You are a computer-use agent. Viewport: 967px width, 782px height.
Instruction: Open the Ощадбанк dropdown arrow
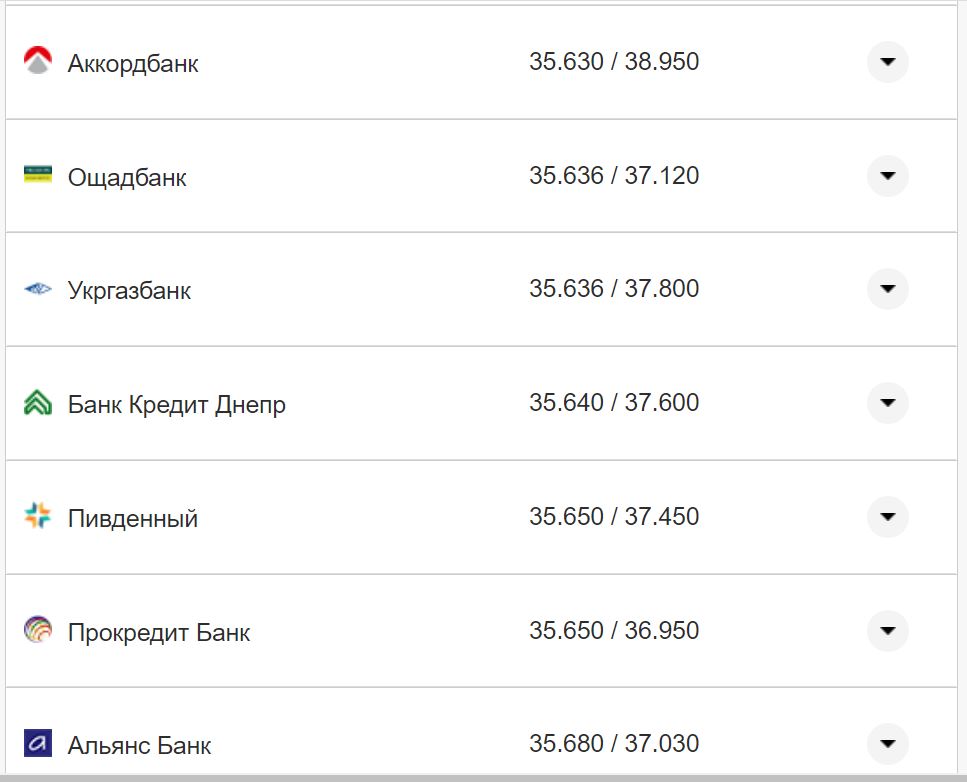coord(887,175)
